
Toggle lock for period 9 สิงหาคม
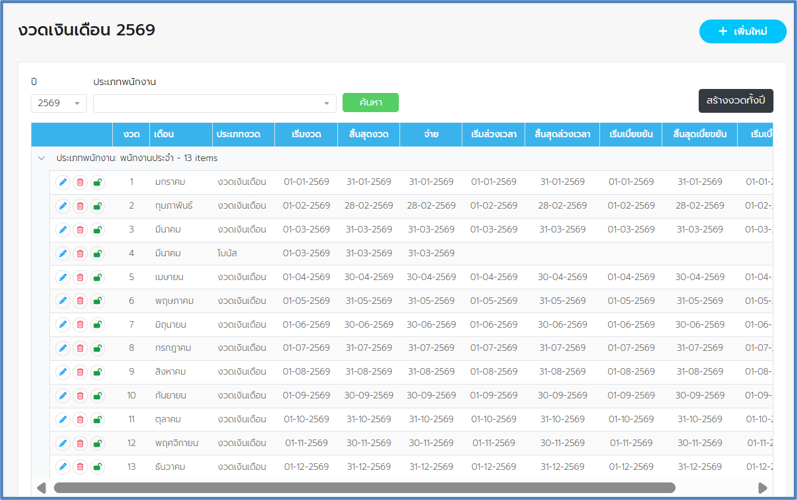(x=98, y=372)
